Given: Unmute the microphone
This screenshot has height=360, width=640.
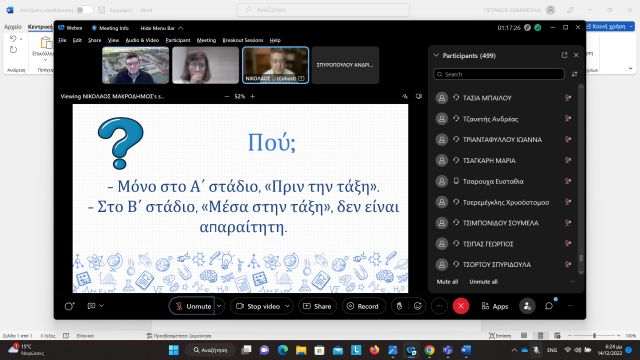Looking at the screenshot, I should [x=193, y=306].
